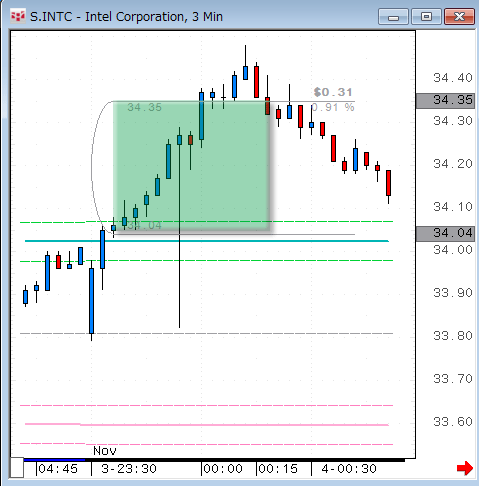Click the red arrow at bottom right
The height and width of the screenshot is (486, 479).
point(465,468)
